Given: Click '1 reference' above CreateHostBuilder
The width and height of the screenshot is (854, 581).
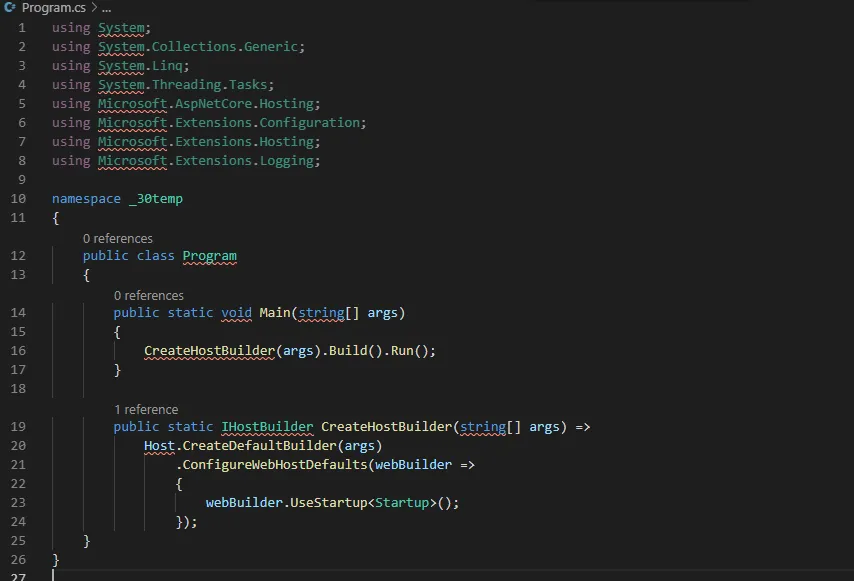Looking at the screenshot, I should pos(146,409).
